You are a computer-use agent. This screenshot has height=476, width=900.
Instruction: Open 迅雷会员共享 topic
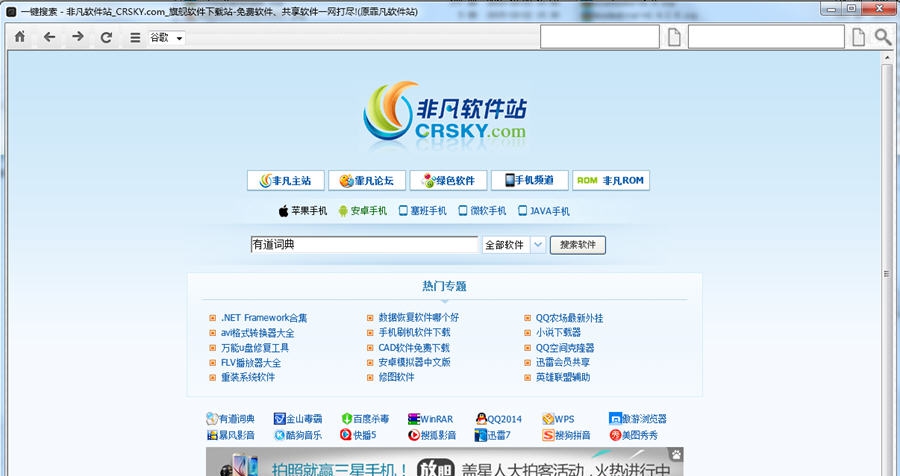563,362
